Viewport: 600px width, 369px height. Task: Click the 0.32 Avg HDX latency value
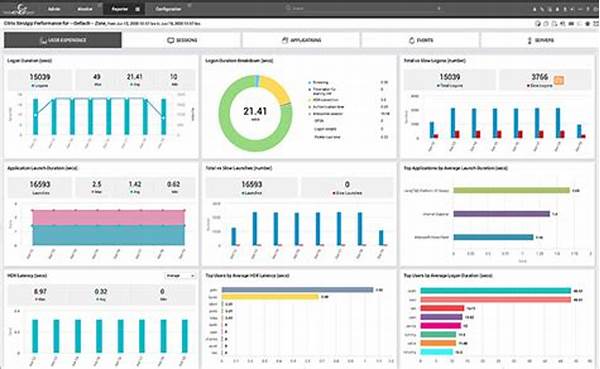(101, 292)
